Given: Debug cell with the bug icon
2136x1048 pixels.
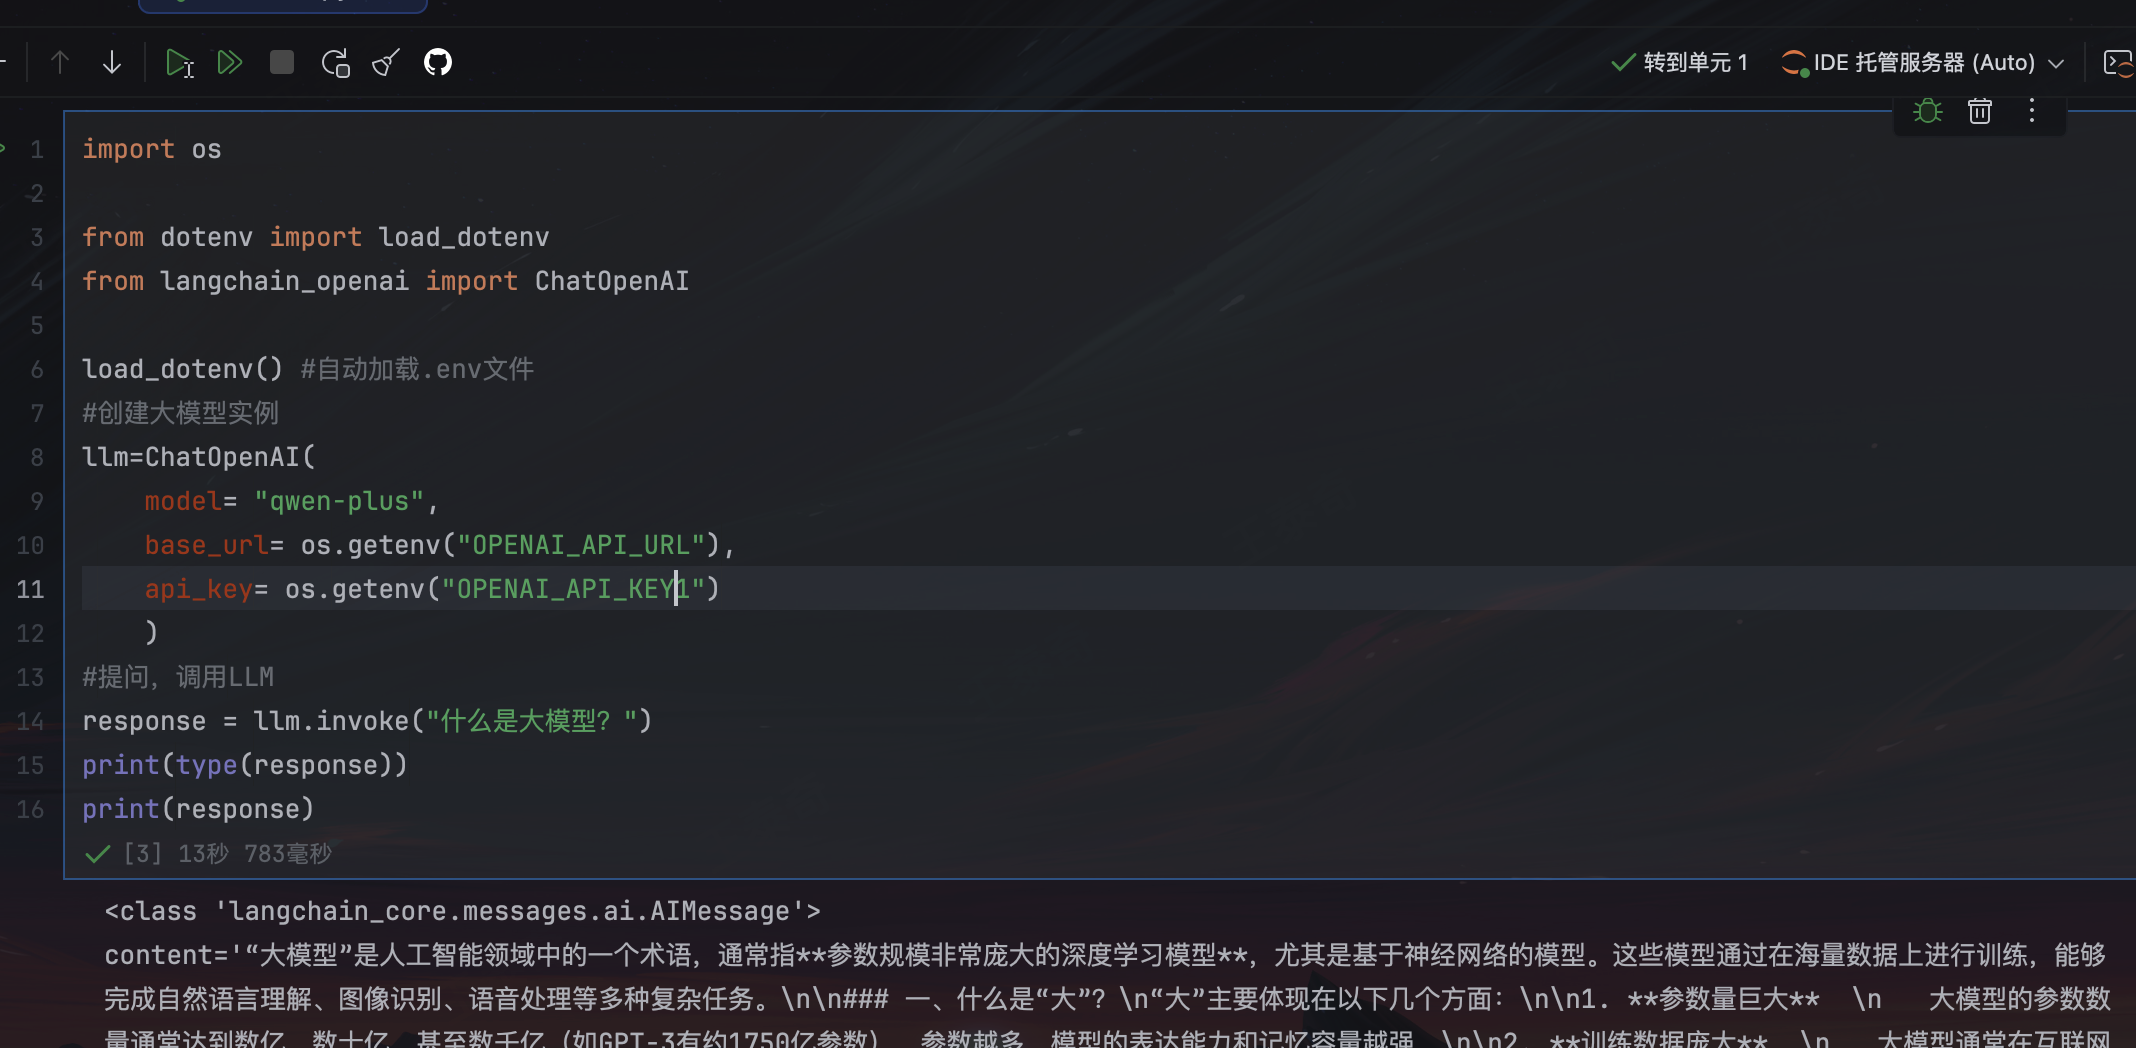Looking at the screenshot, I should 1928,111.
